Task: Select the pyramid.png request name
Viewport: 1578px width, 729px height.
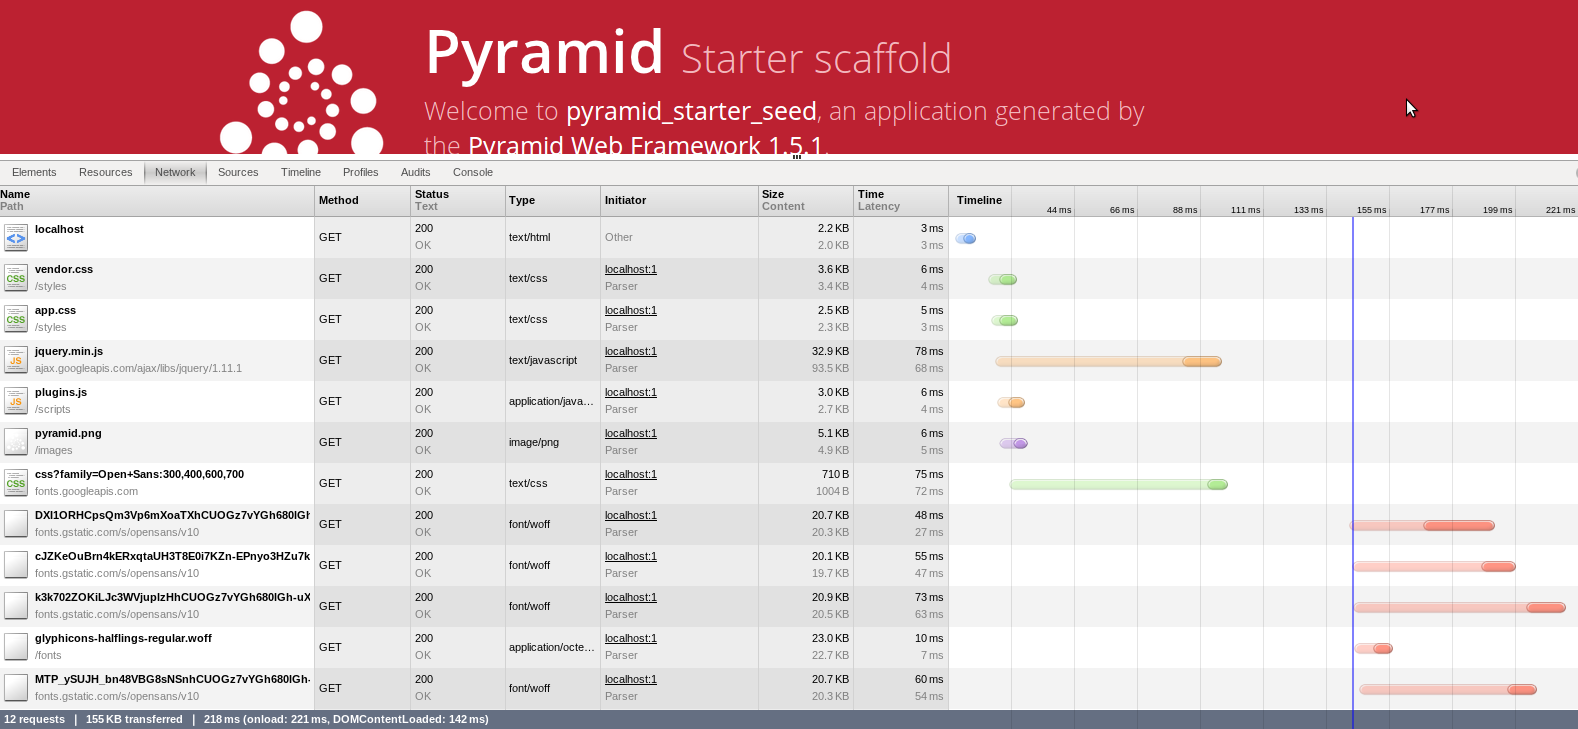Action: point(68,433)
